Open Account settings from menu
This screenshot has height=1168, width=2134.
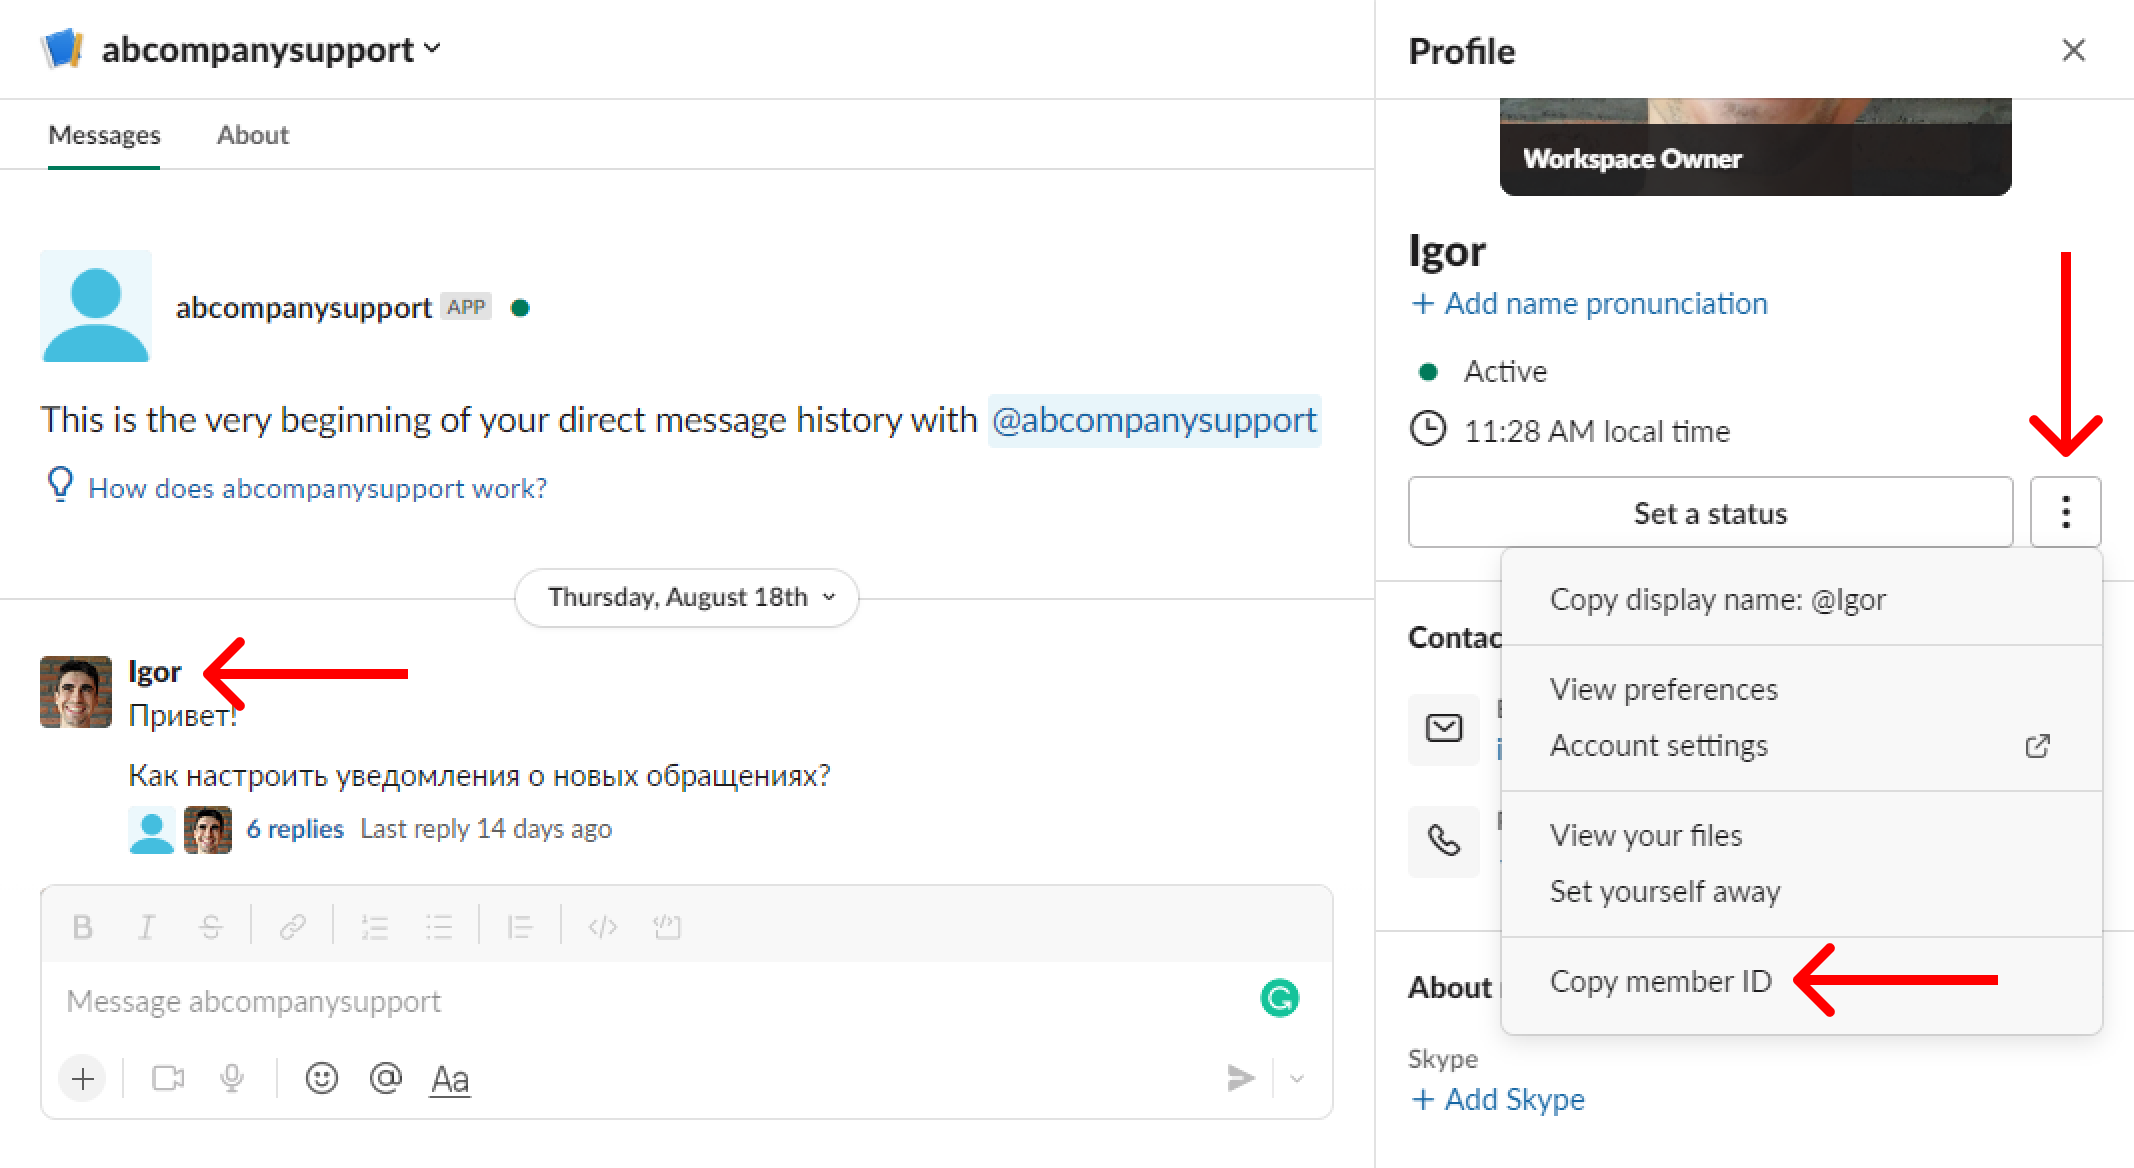pos(1802,746)
